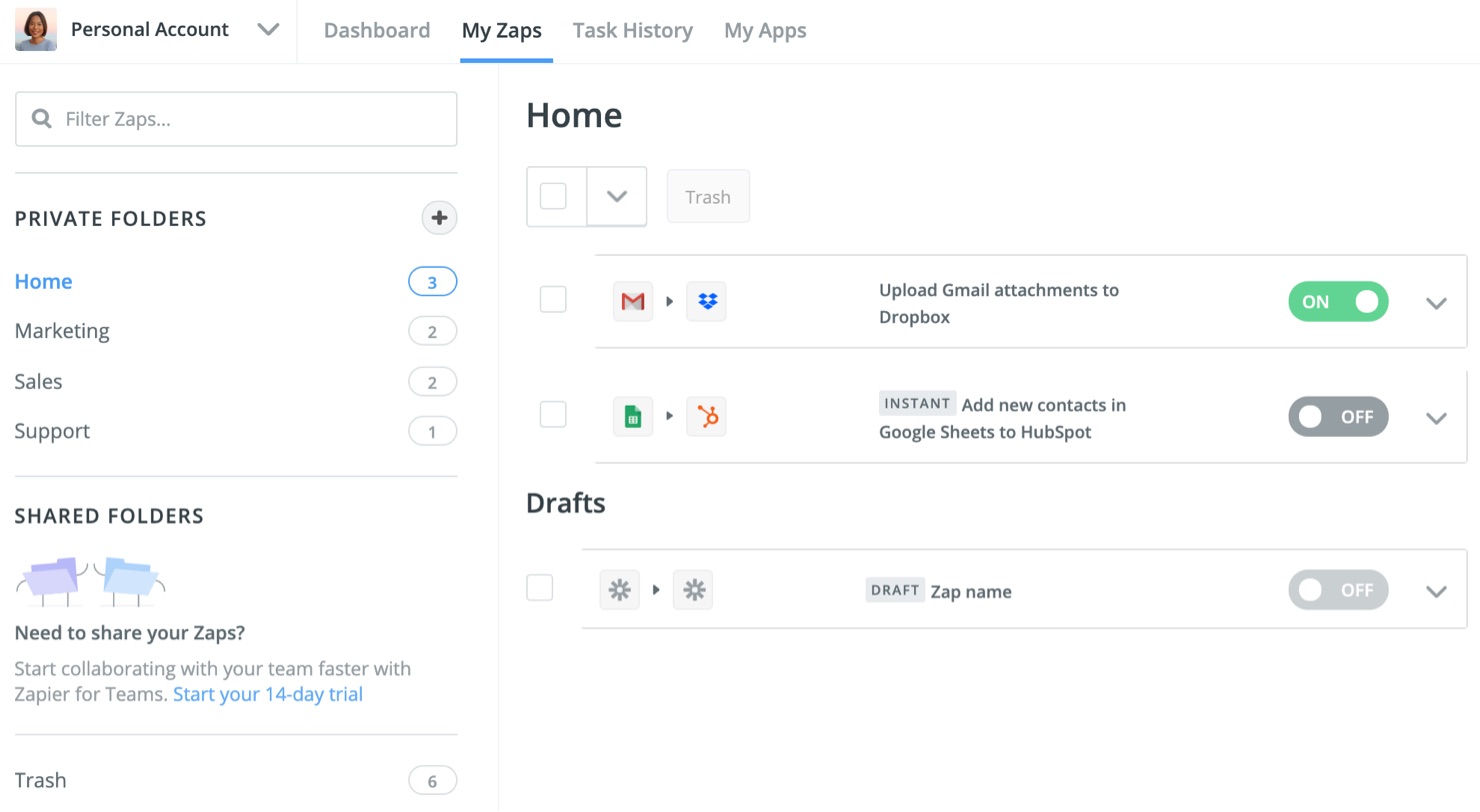1480x812 pixels.
Task: Open the search magnifier in Filter Zaps field
Action: 41,119
